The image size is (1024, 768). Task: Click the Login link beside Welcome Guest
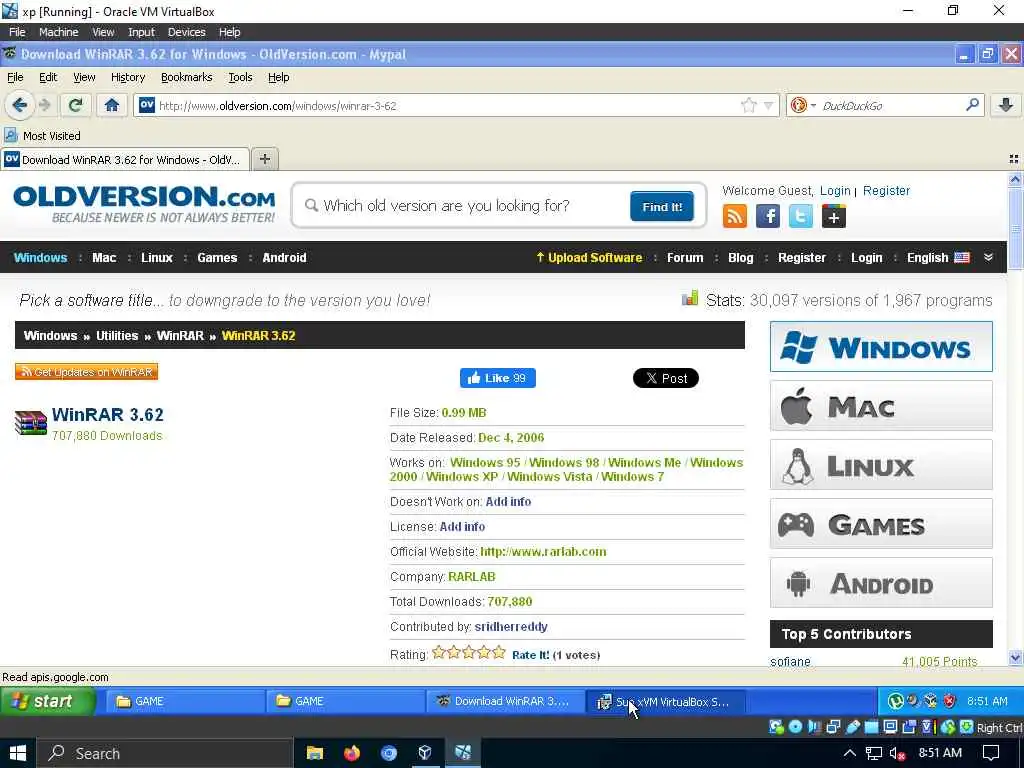point(835,191)
